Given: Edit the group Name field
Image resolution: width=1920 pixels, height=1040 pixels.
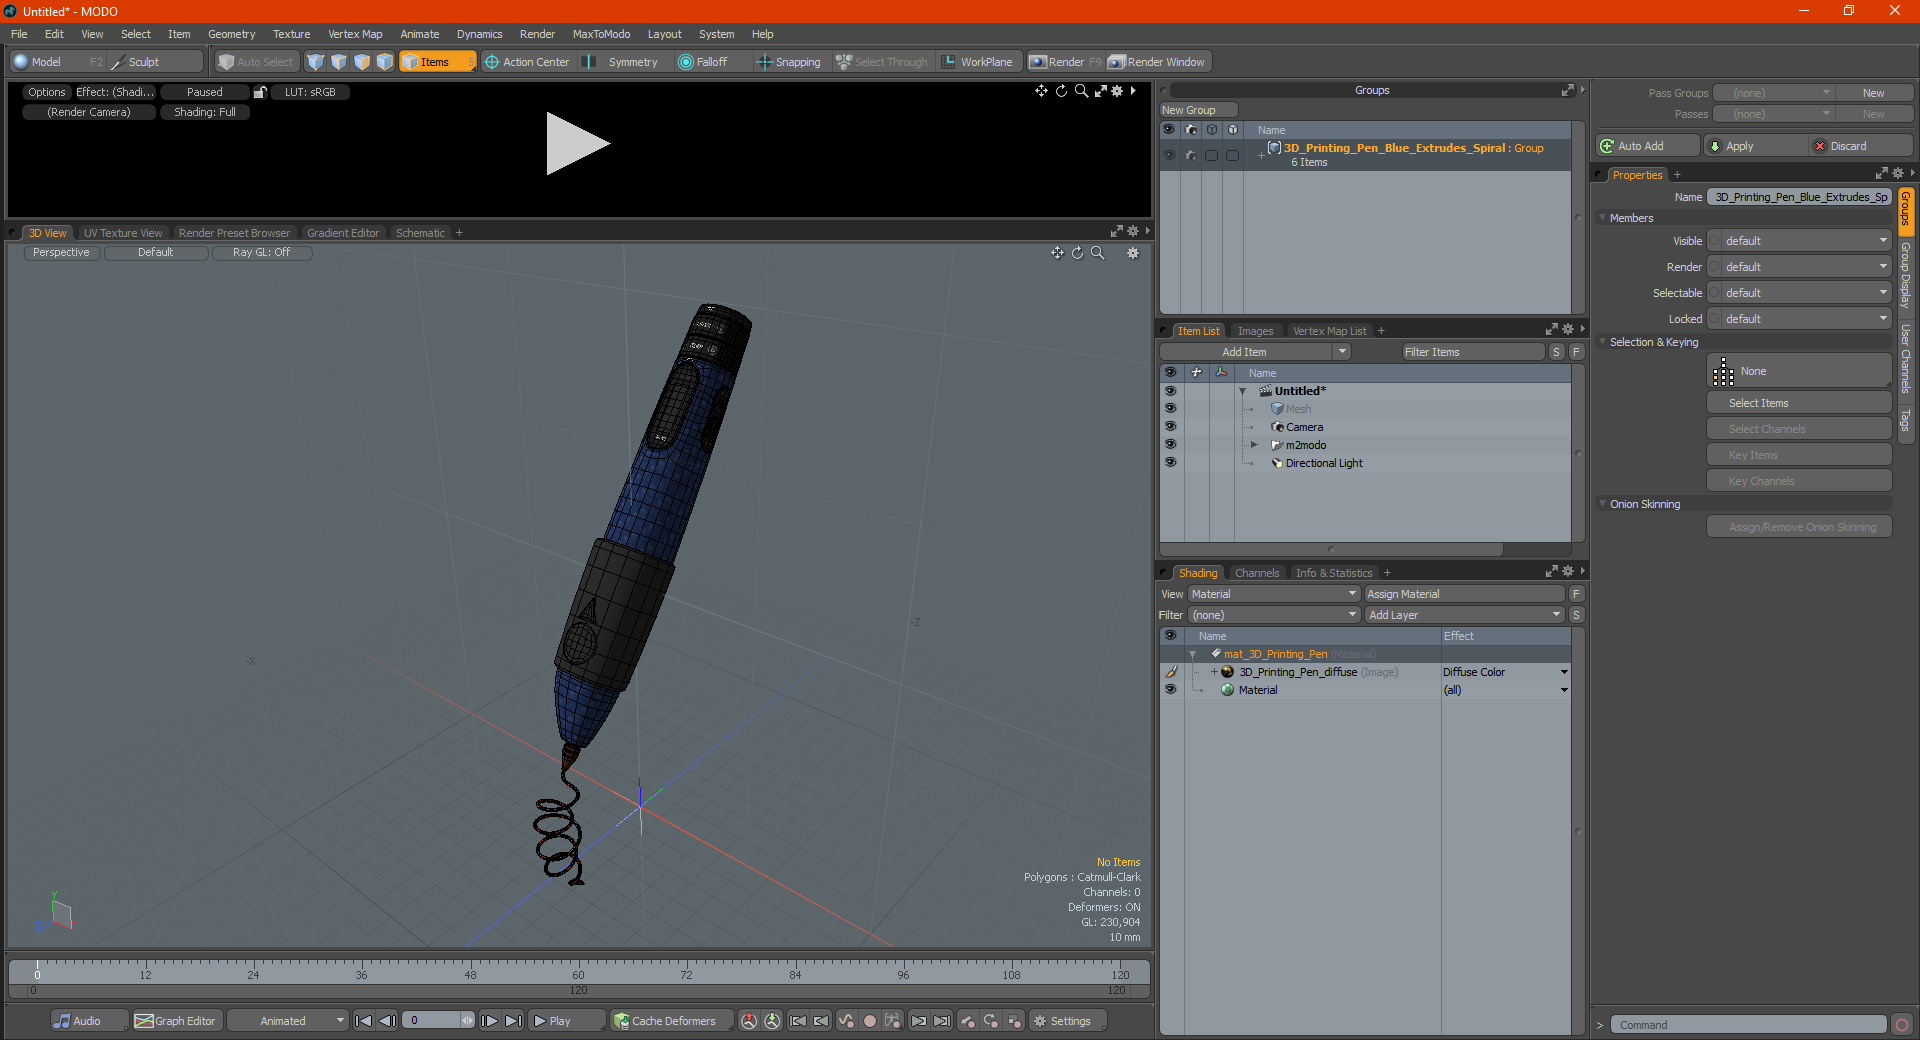Looking at the screenshot, I should pyautogui.click(x=1799, y=197).
